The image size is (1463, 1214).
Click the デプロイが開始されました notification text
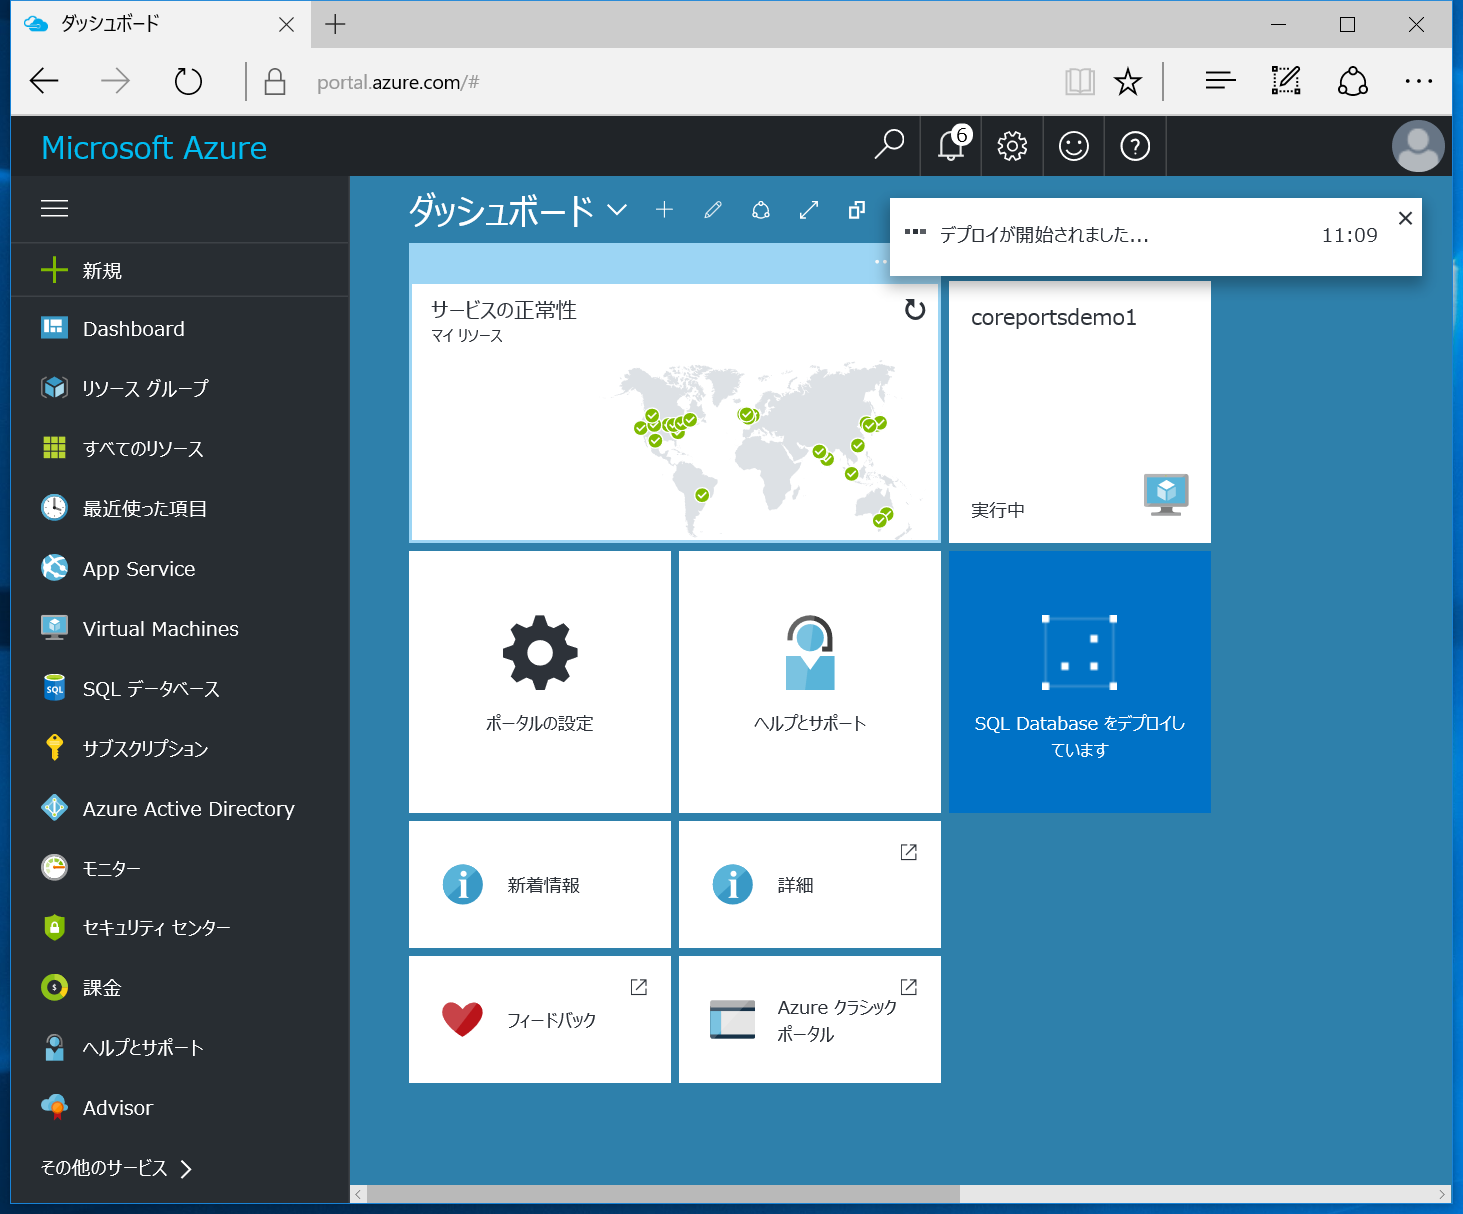1044,235
